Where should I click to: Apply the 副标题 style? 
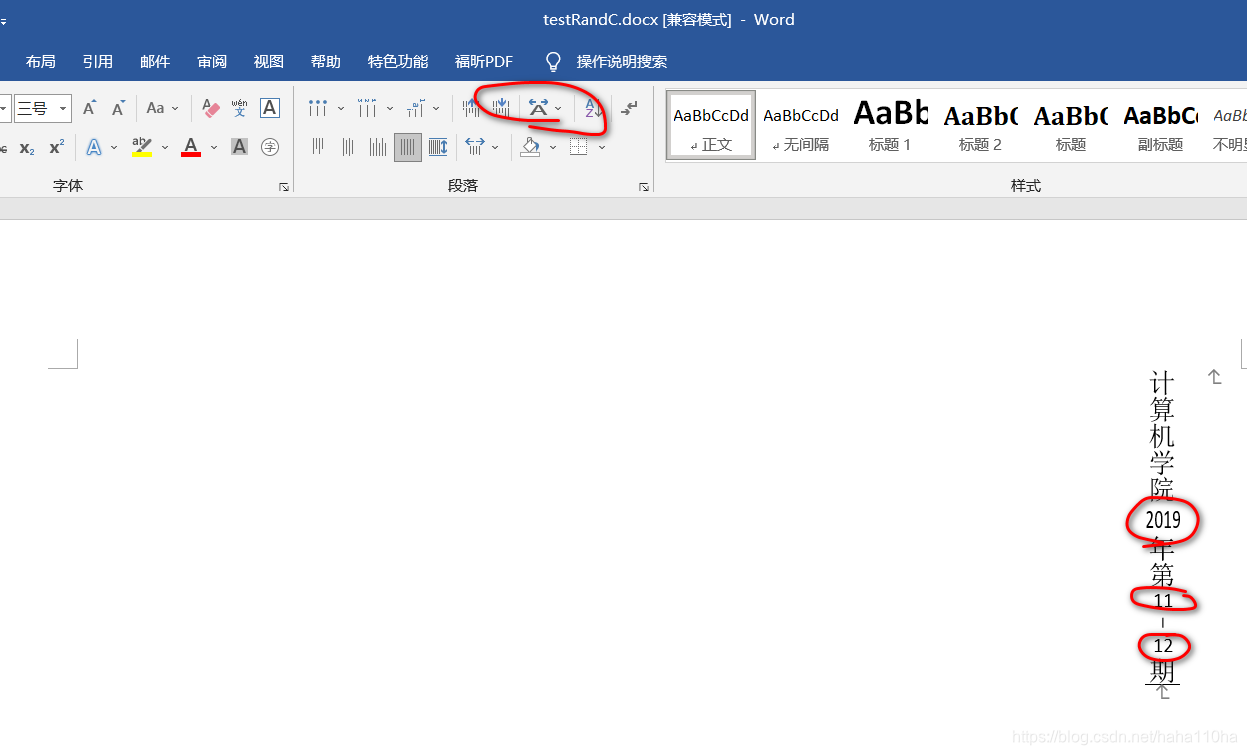[1160, 125]
